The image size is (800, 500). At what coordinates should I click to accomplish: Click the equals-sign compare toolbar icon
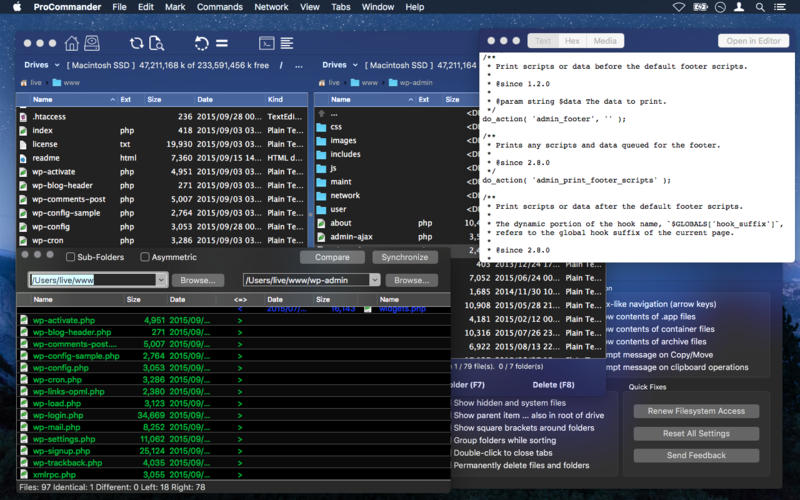coord(222,43)
